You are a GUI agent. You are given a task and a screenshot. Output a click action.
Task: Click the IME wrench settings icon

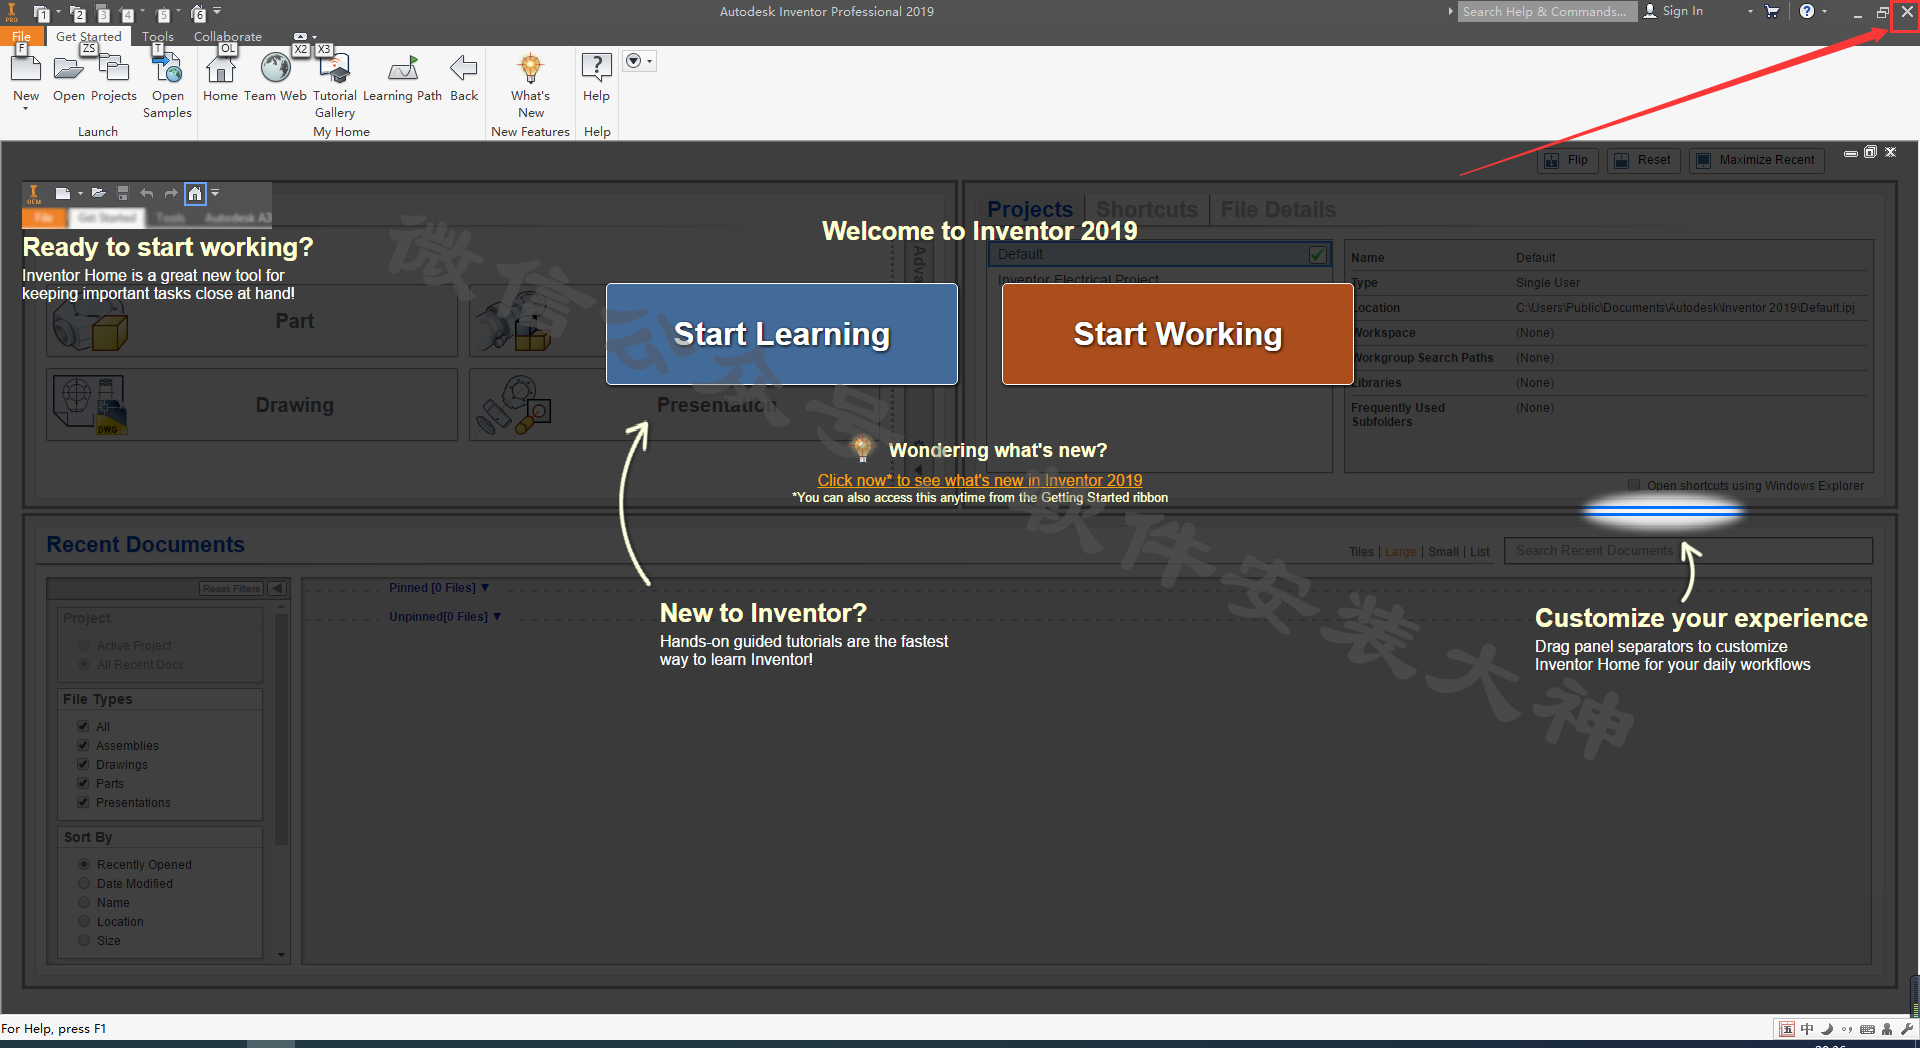pyautogui.click(x=1906, y=1029)
